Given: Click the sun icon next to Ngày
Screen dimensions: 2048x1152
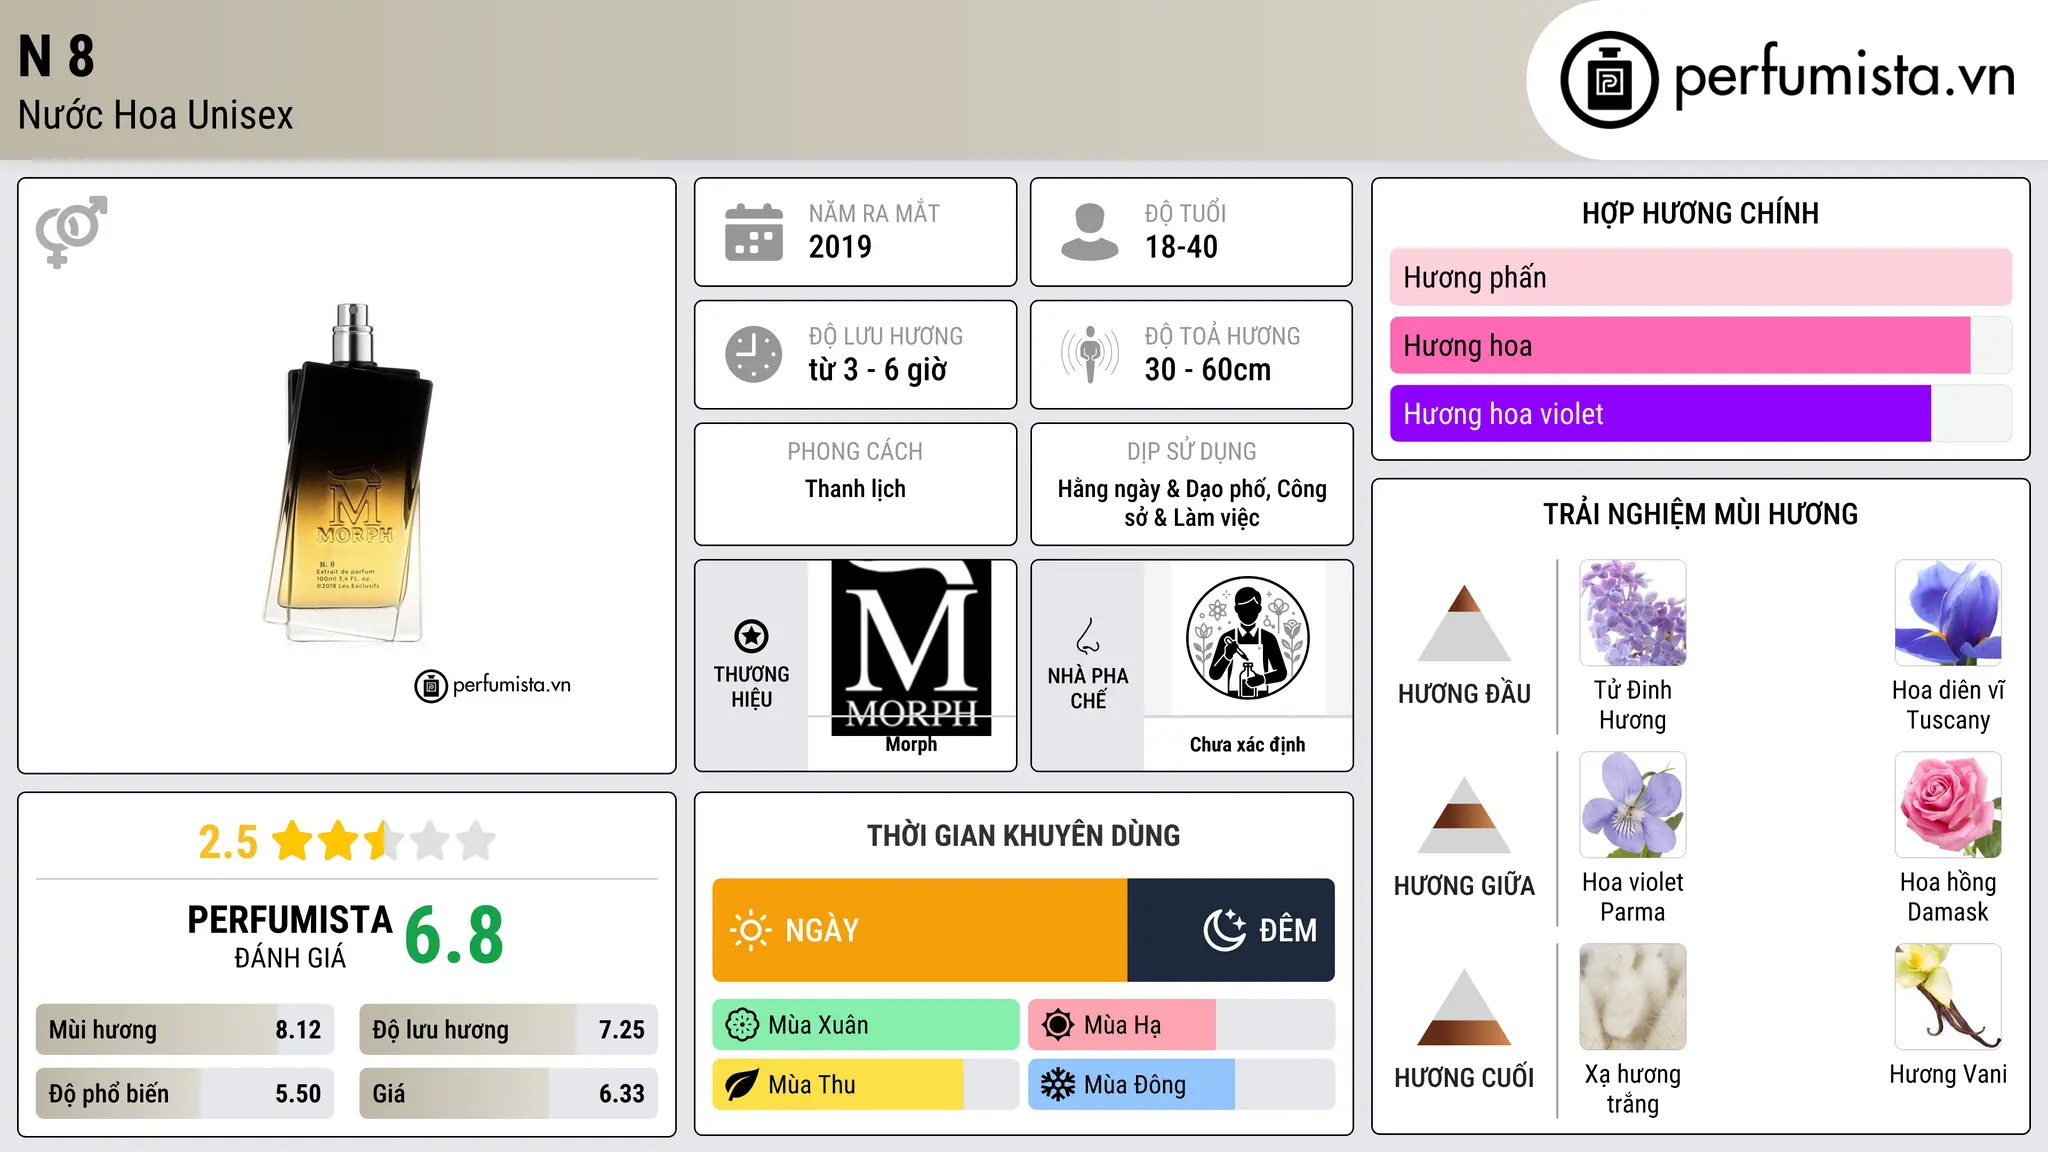Looking at the screenshot, I should coord(750,930).
